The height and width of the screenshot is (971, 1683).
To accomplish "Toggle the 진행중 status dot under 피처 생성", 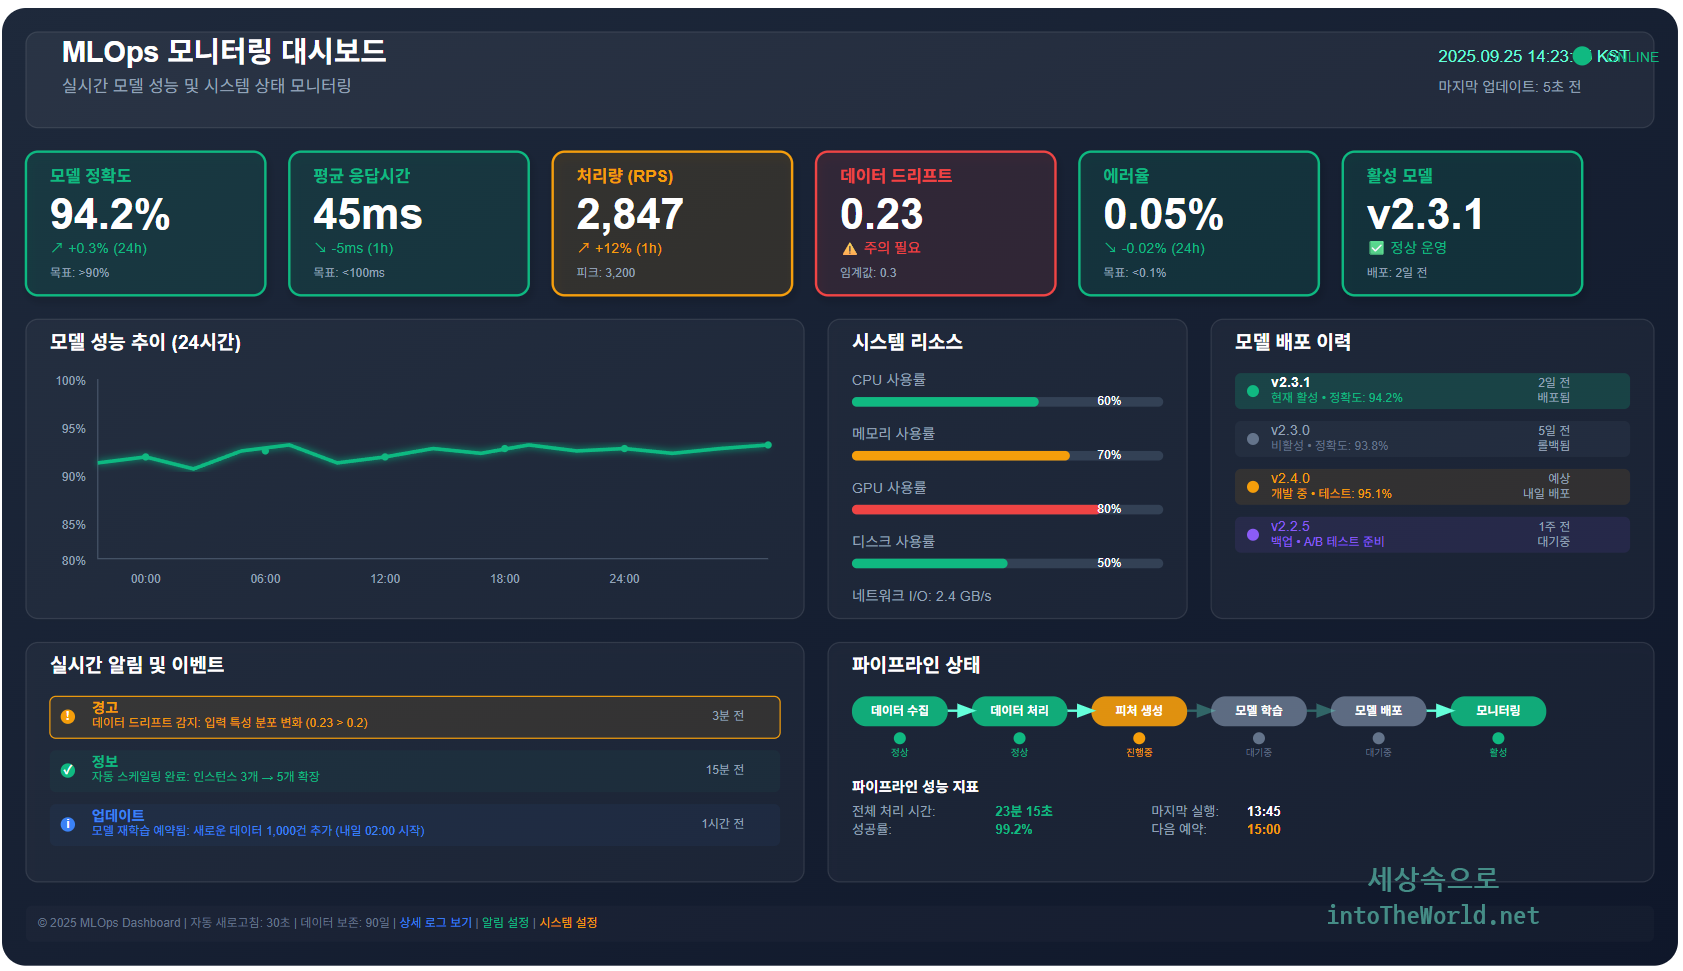I will (1139, 737).
